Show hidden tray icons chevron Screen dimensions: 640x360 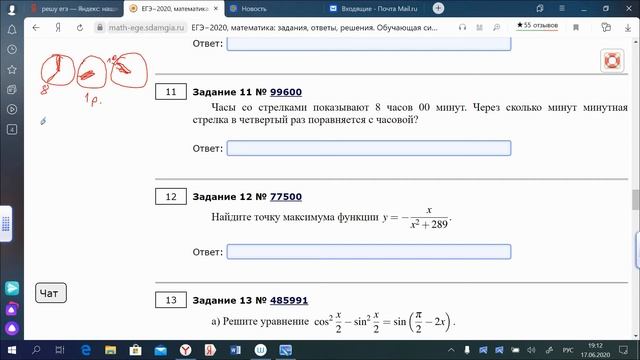click(x=451, y=350)
